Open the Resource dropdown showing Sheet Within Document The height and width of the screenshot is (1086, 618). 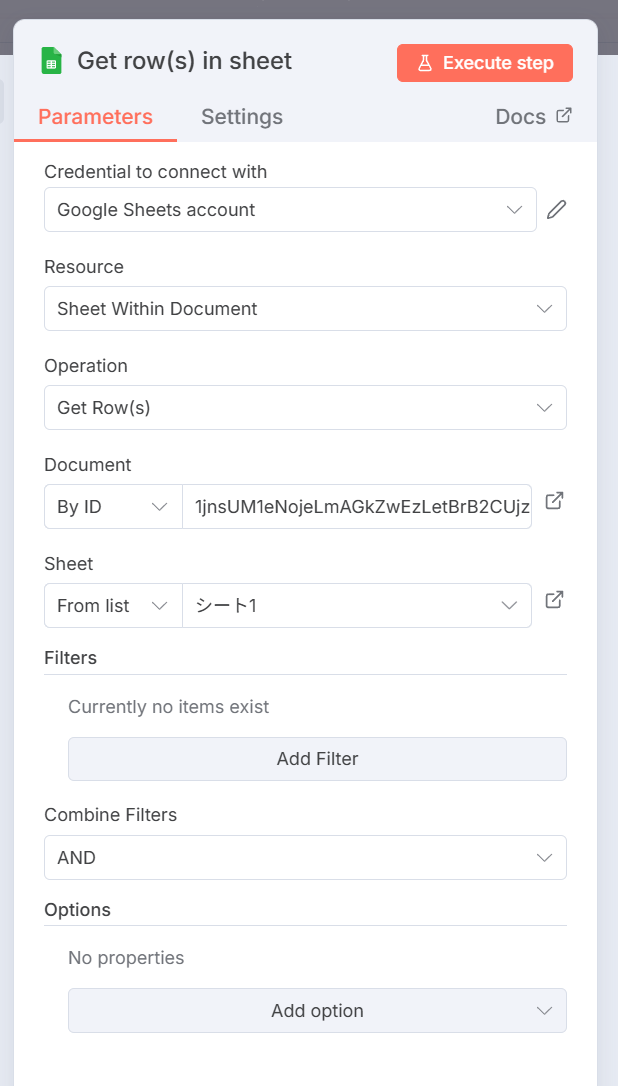[x=305, y=309]
